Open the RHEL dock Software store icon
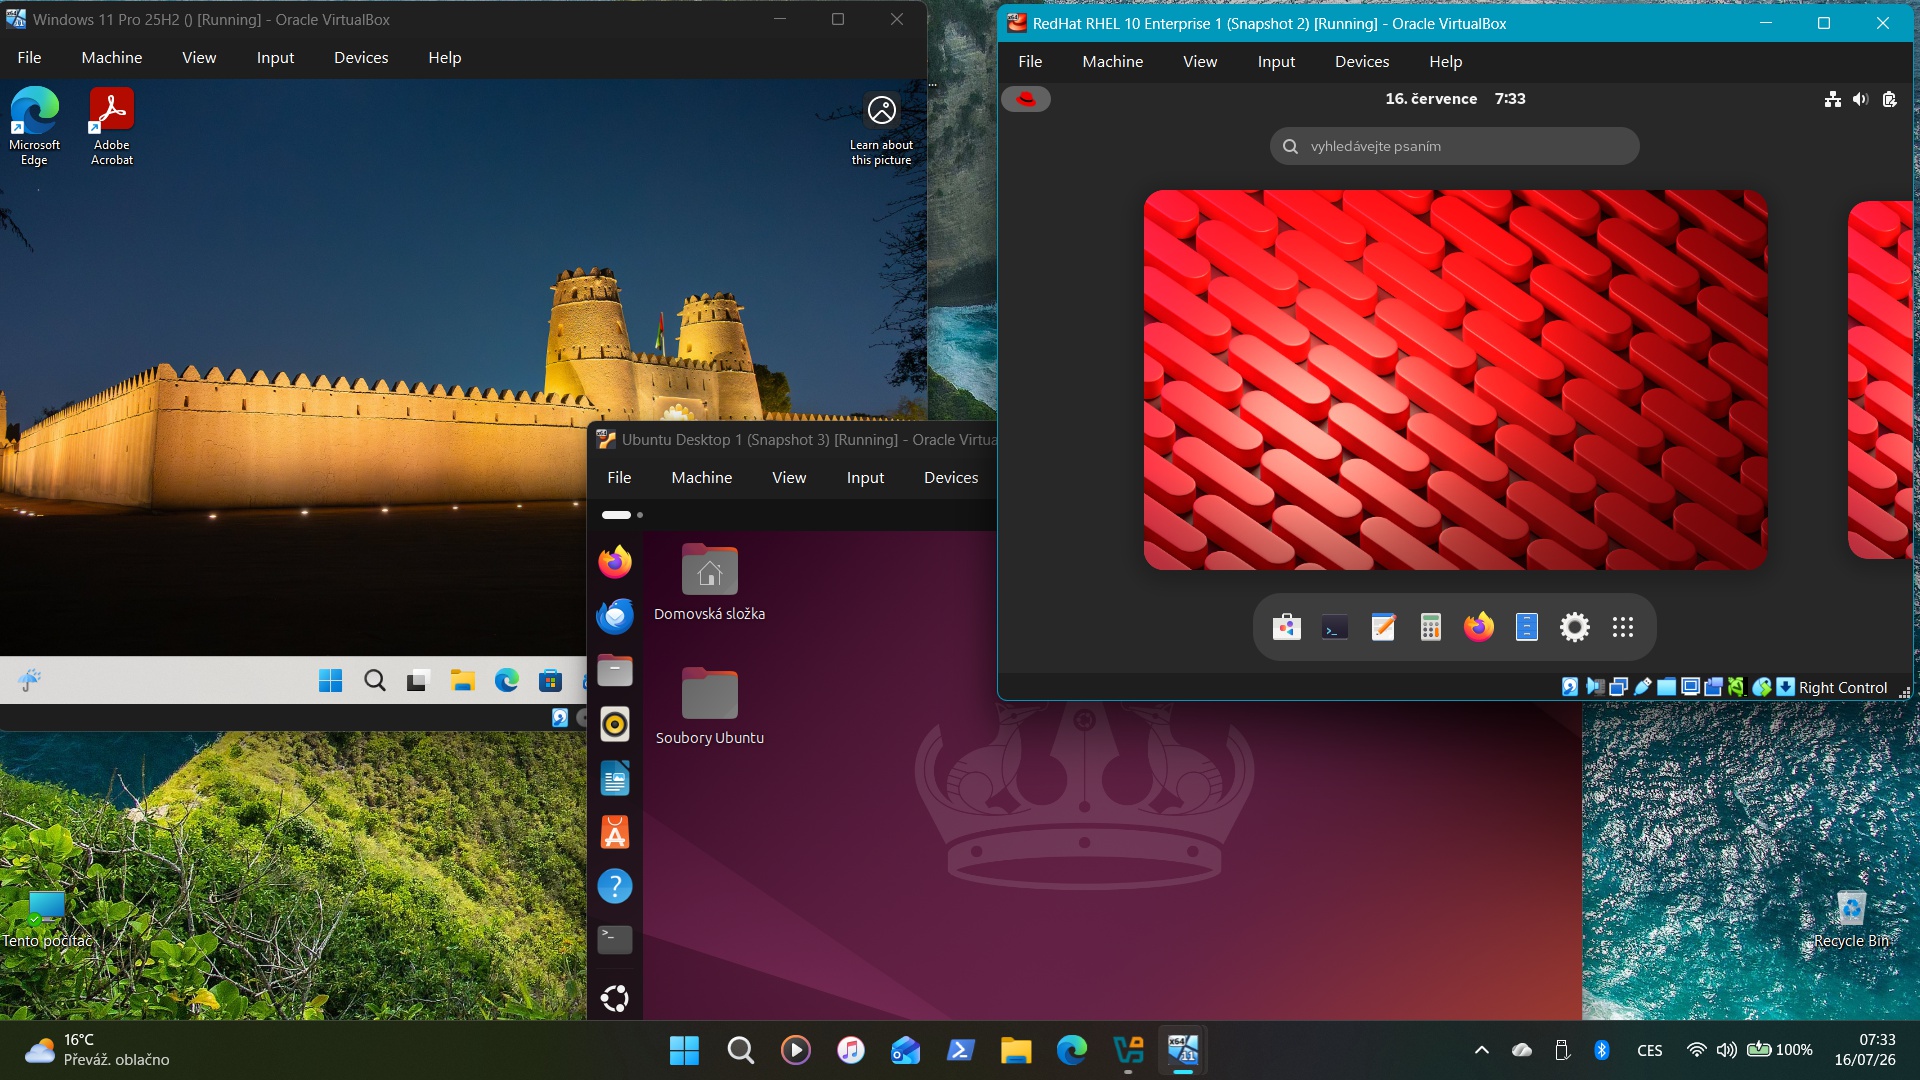This screenshot has height=1080, width=1920. click(x=1287, y=627)
